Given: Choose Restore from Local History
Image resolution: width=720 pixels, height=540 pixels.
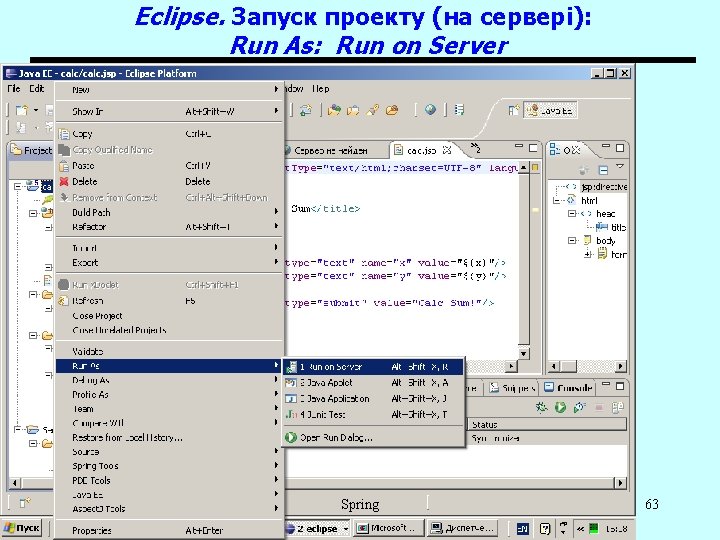Looking at the screenshot, I should (169, 438).
